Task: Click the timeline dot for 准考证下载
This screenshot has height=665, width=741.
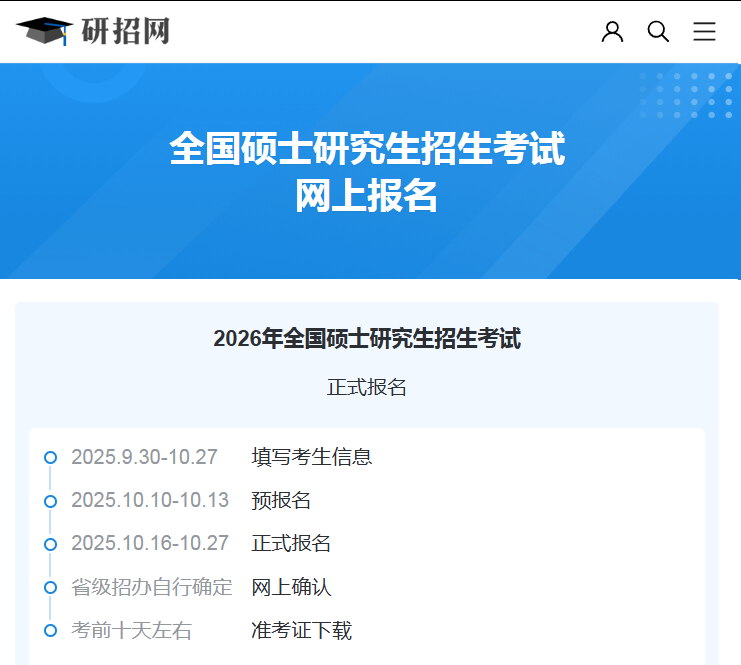Action: 50,631
